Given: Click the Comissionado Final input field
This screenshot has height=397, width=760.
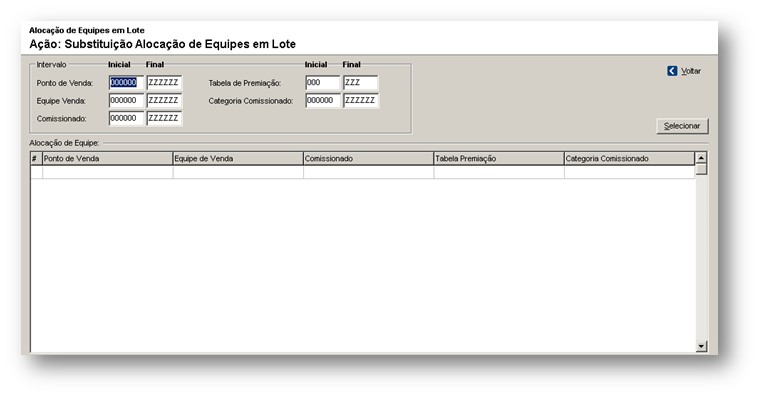Looking at the screenshot, I should coord(164,118).
